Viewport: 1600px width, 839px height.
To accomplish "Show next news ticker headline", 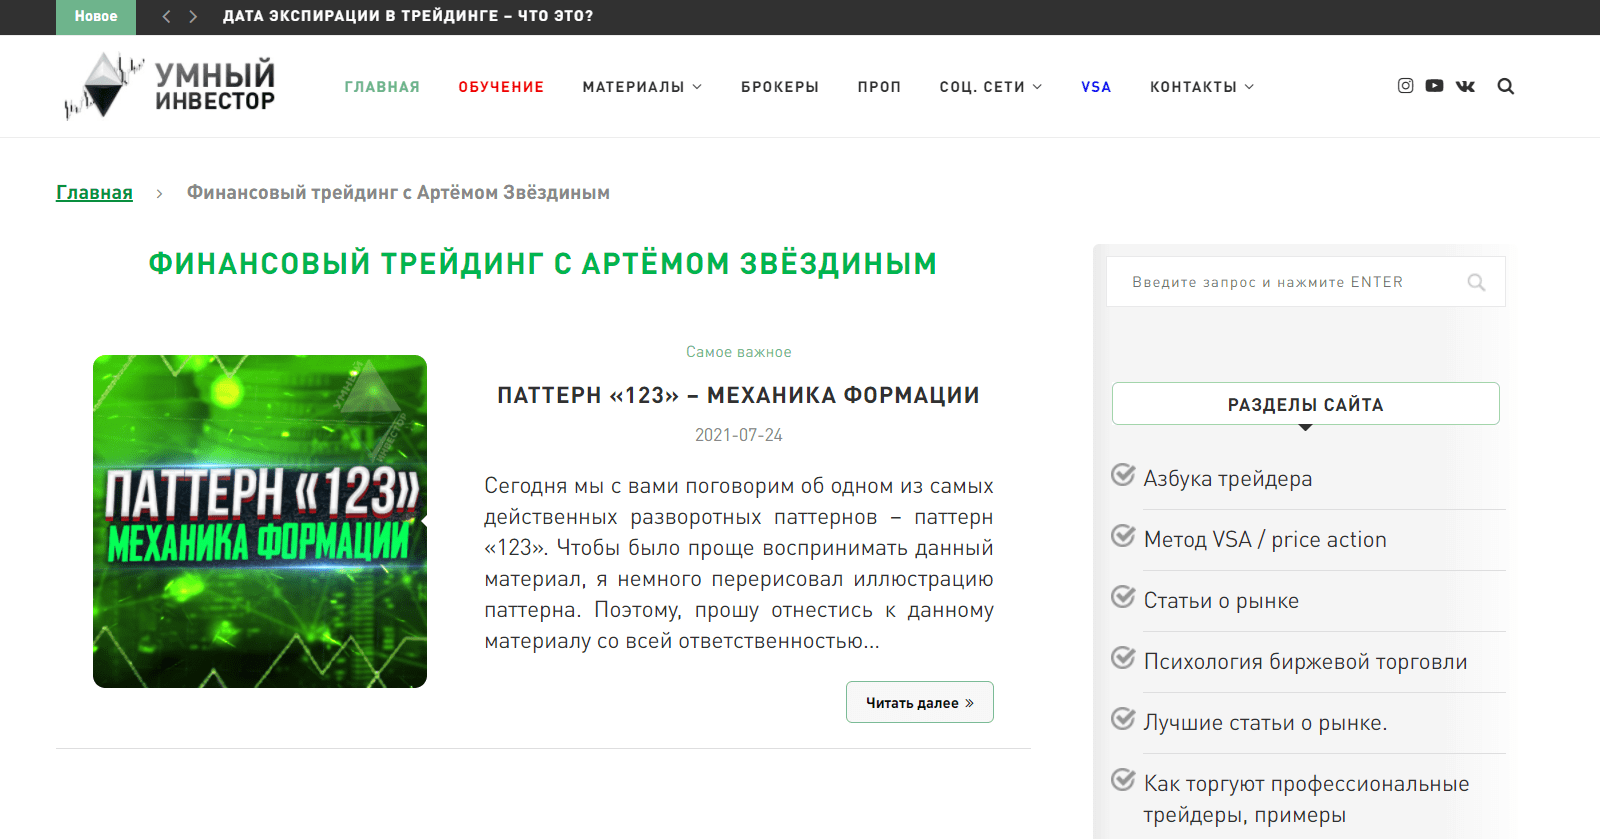I will (193, 16).
